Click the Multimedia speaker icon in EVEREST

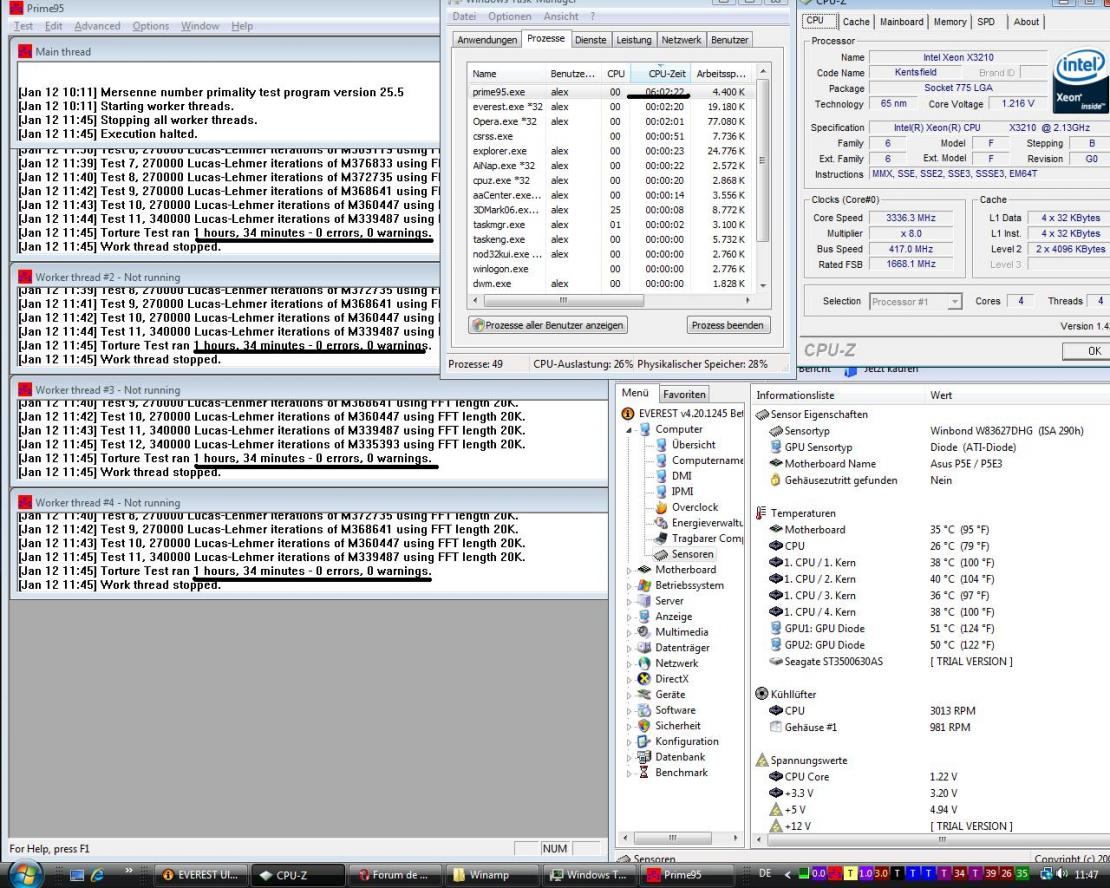point(644,632)
